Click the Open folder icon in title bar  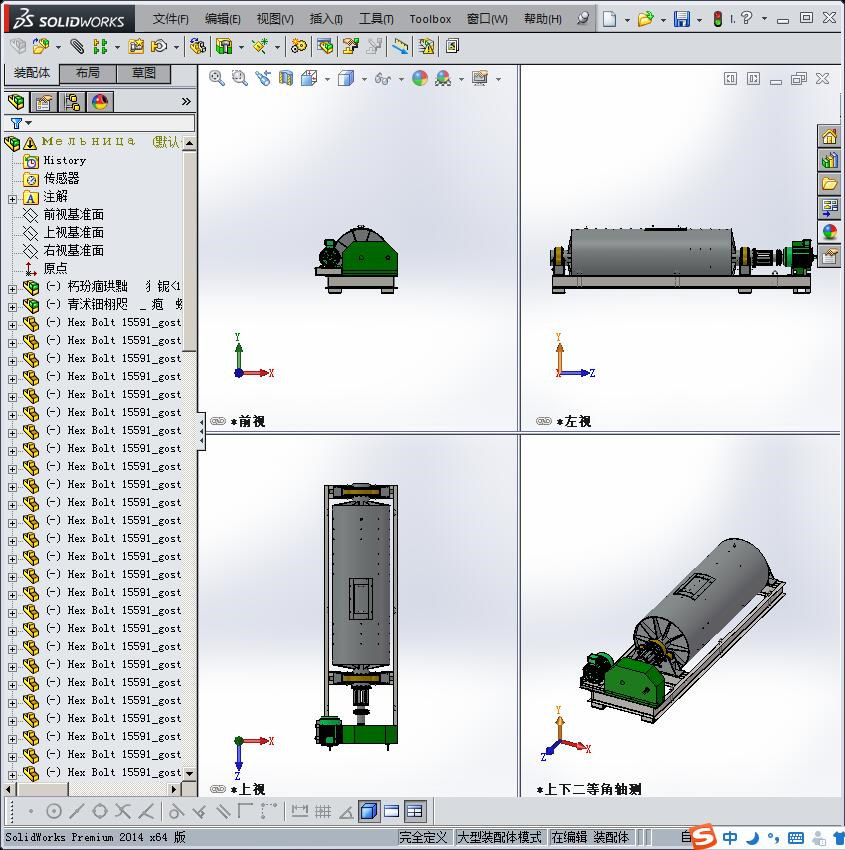[x=645, y=19]
